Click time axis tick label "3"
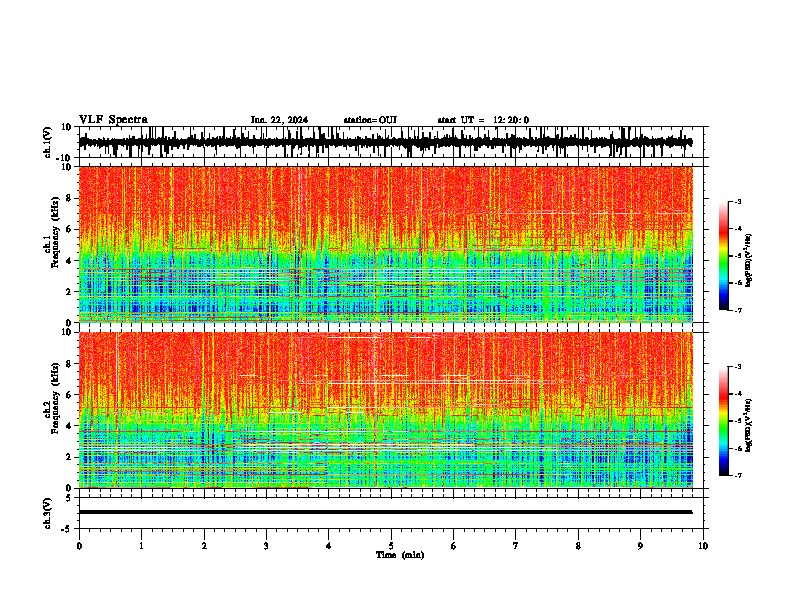 point(266,546)
